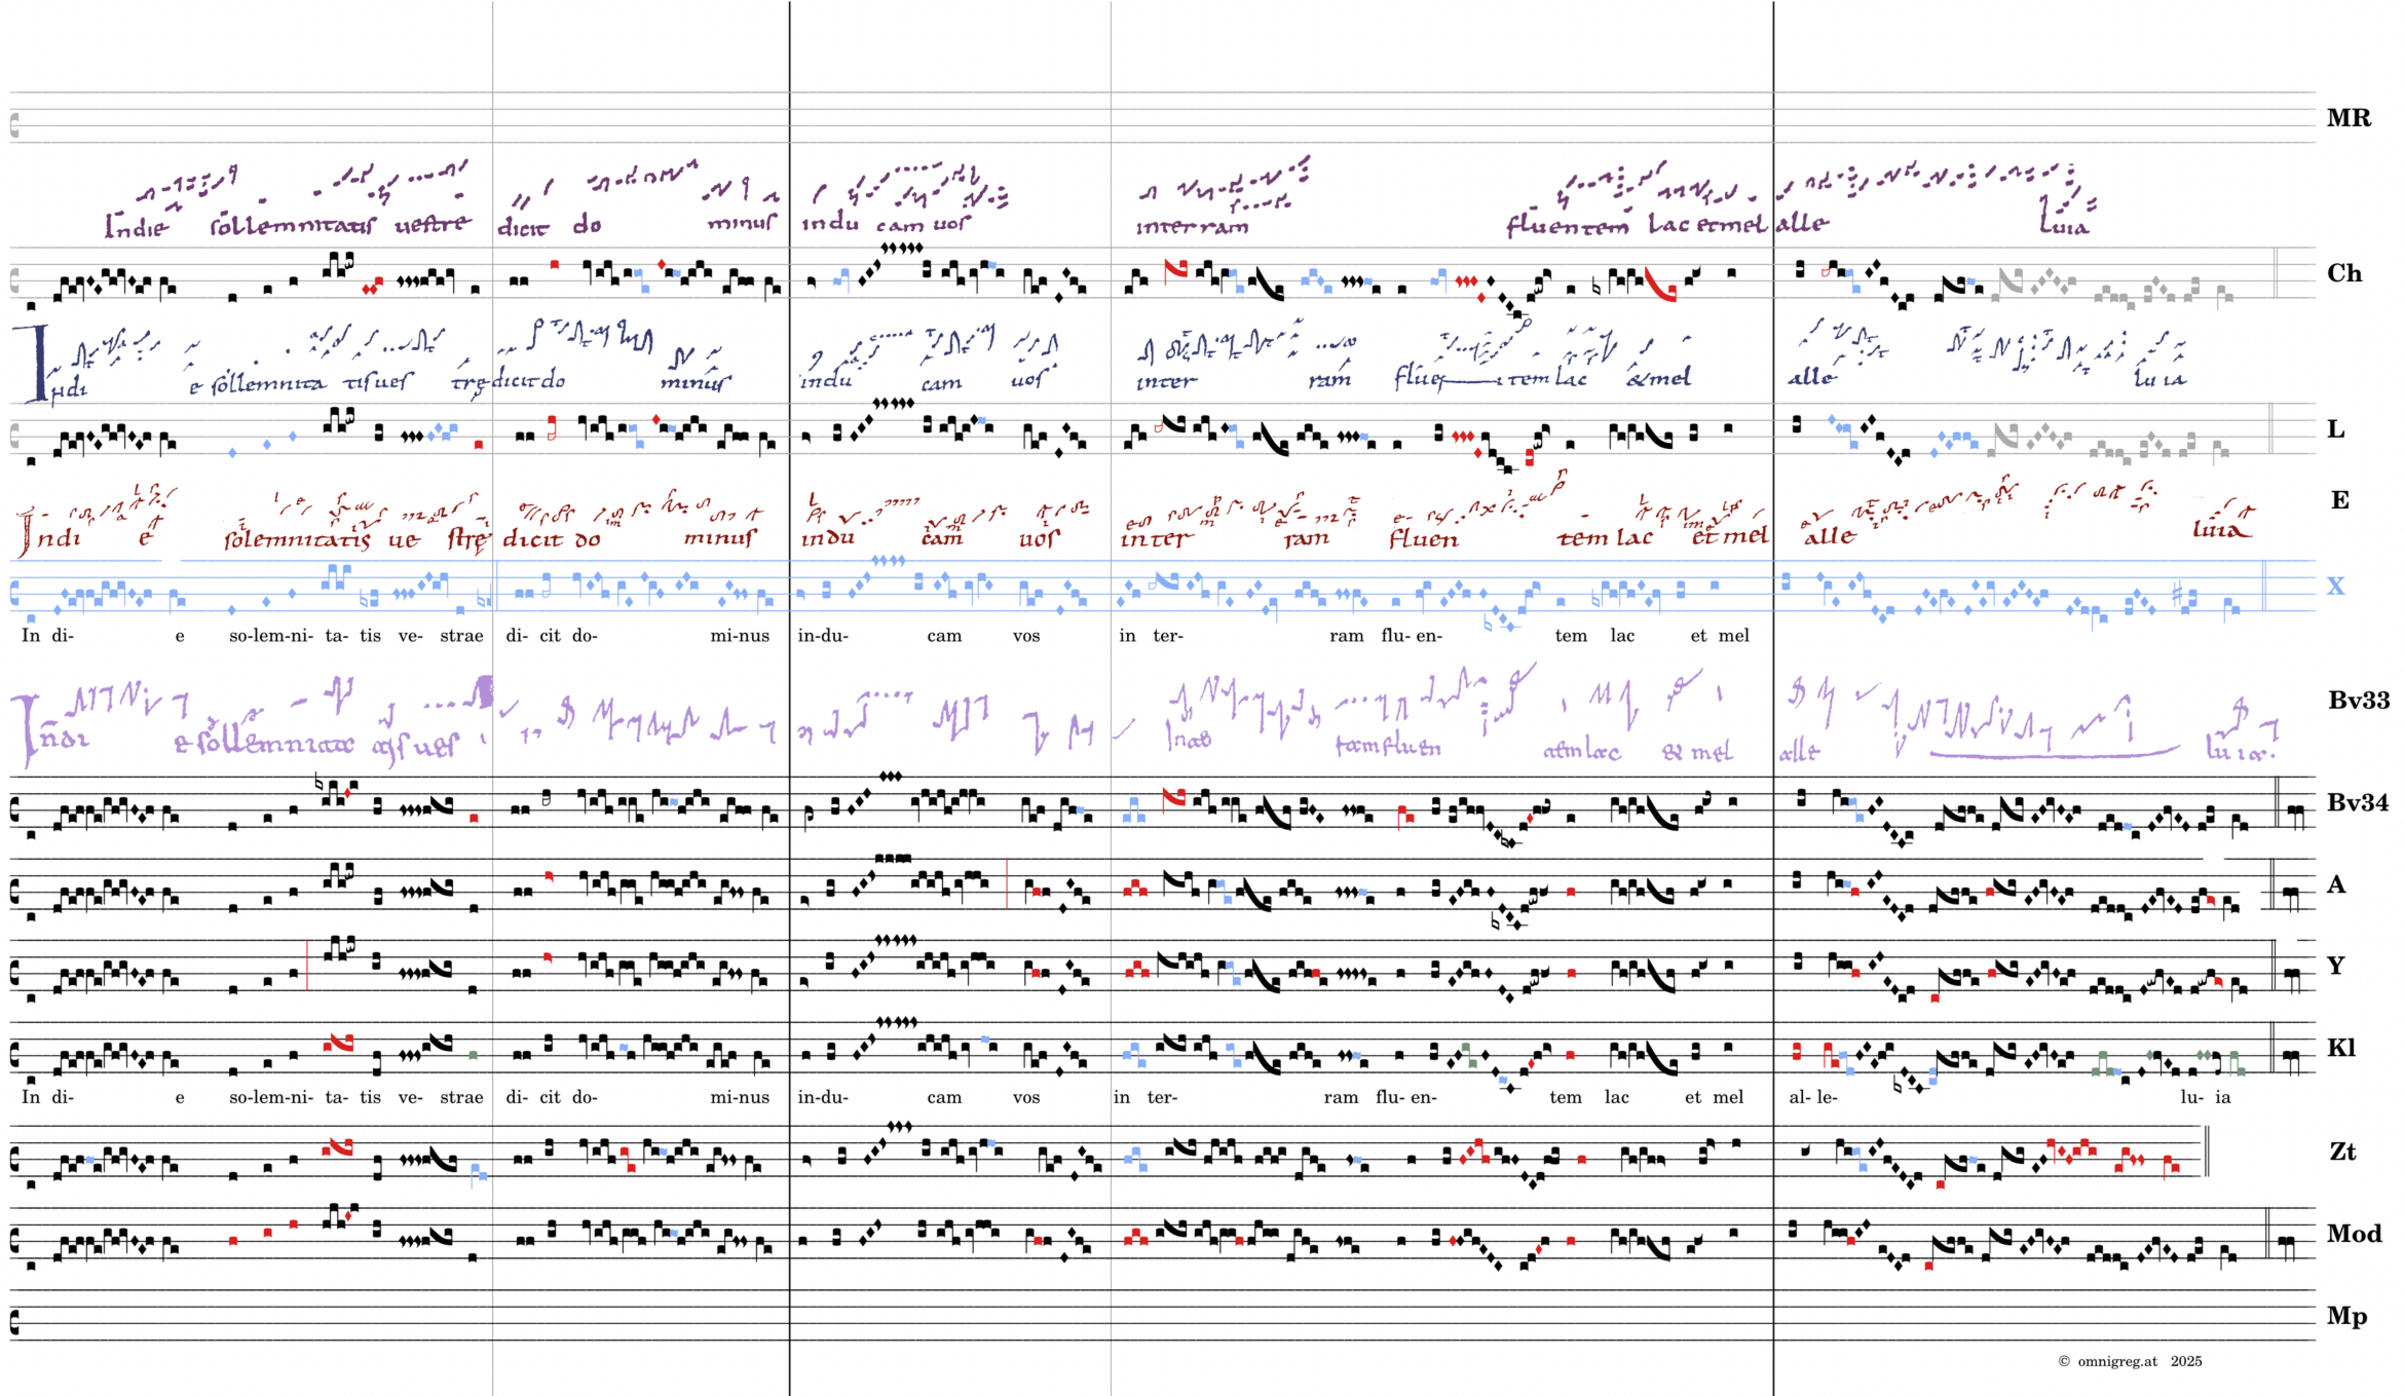Screen dimensions: 2404x1396
Task: Select the Kl source label
Action: (x=2341, y=1047)
